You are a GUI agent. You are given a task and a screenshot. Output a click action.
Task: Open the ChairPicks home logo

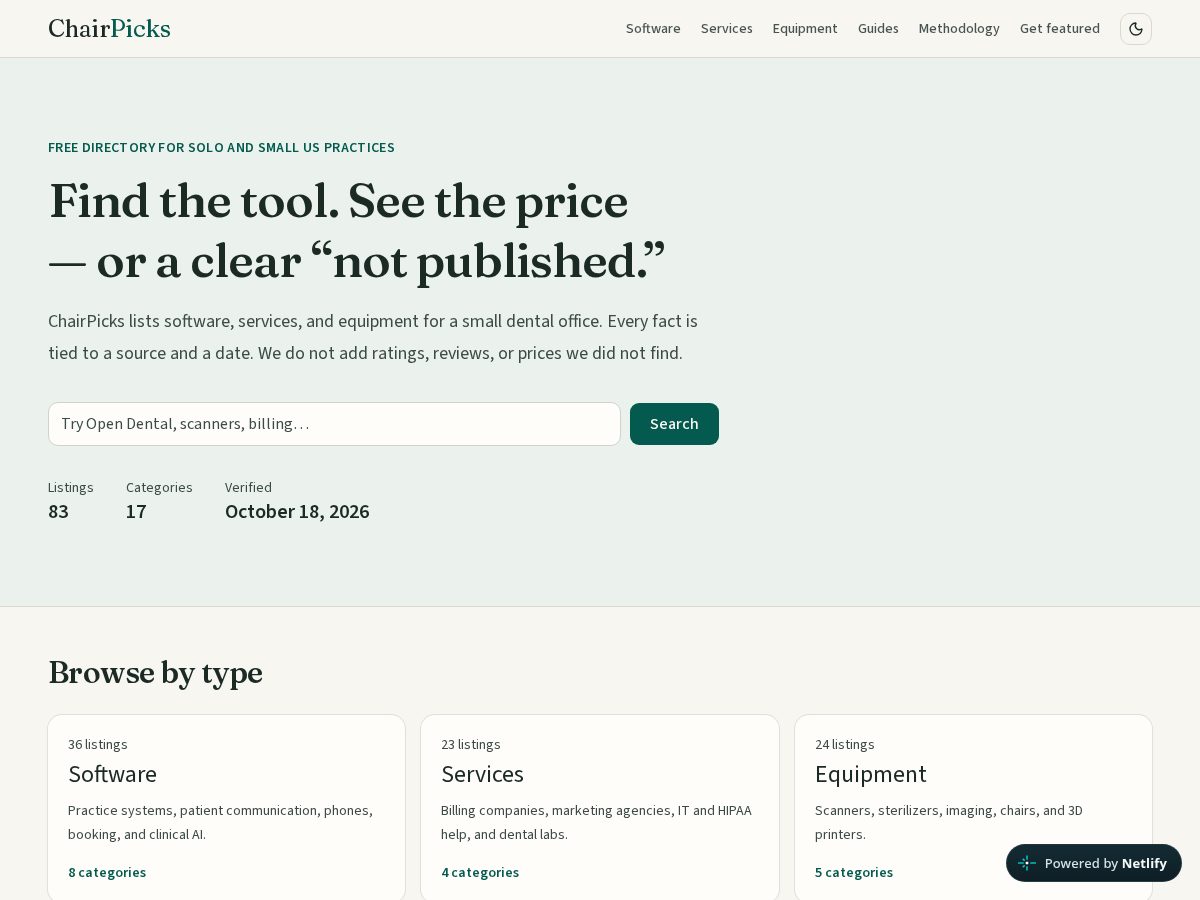pyautogui.click(x=109, y=28)
